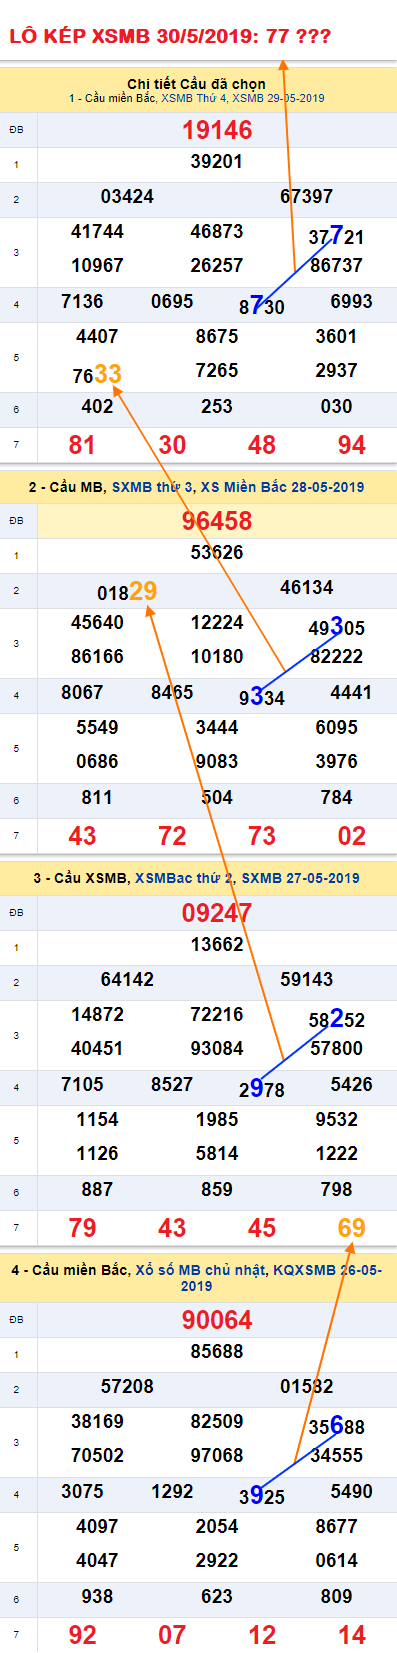
Task: Select first prize number 13662
Action: pos(217,944)
